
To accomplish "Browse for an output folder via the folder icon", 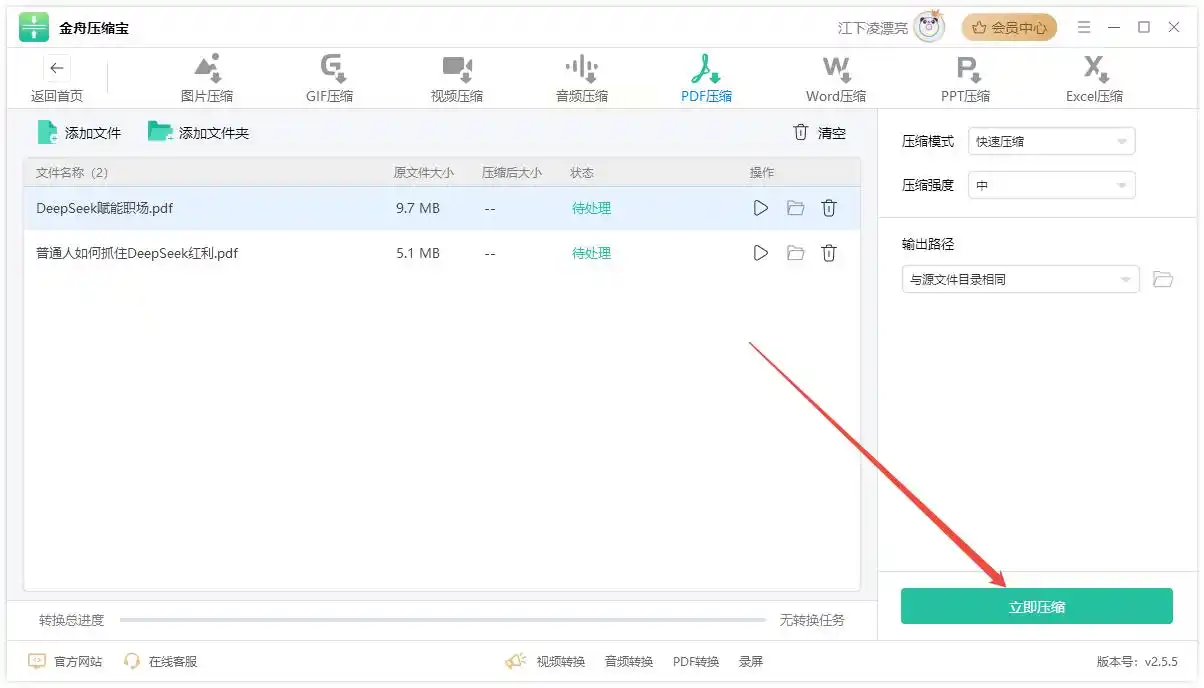I will pos(1162,279).
